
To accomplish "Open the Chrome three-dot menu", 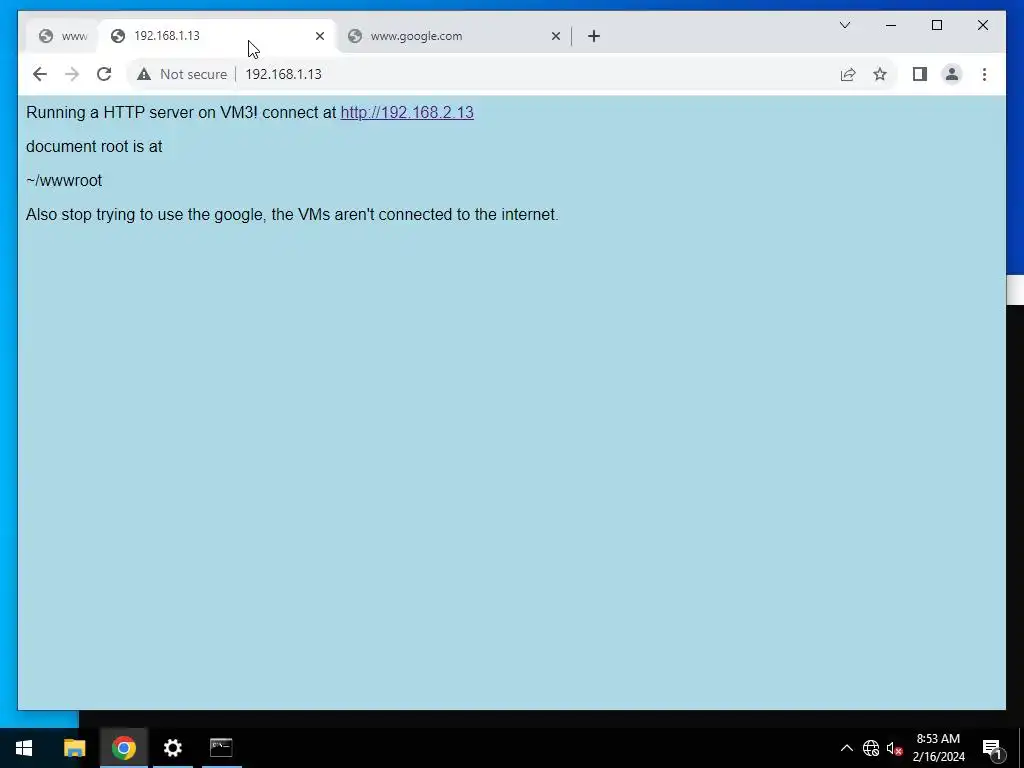I will point(984,74).
